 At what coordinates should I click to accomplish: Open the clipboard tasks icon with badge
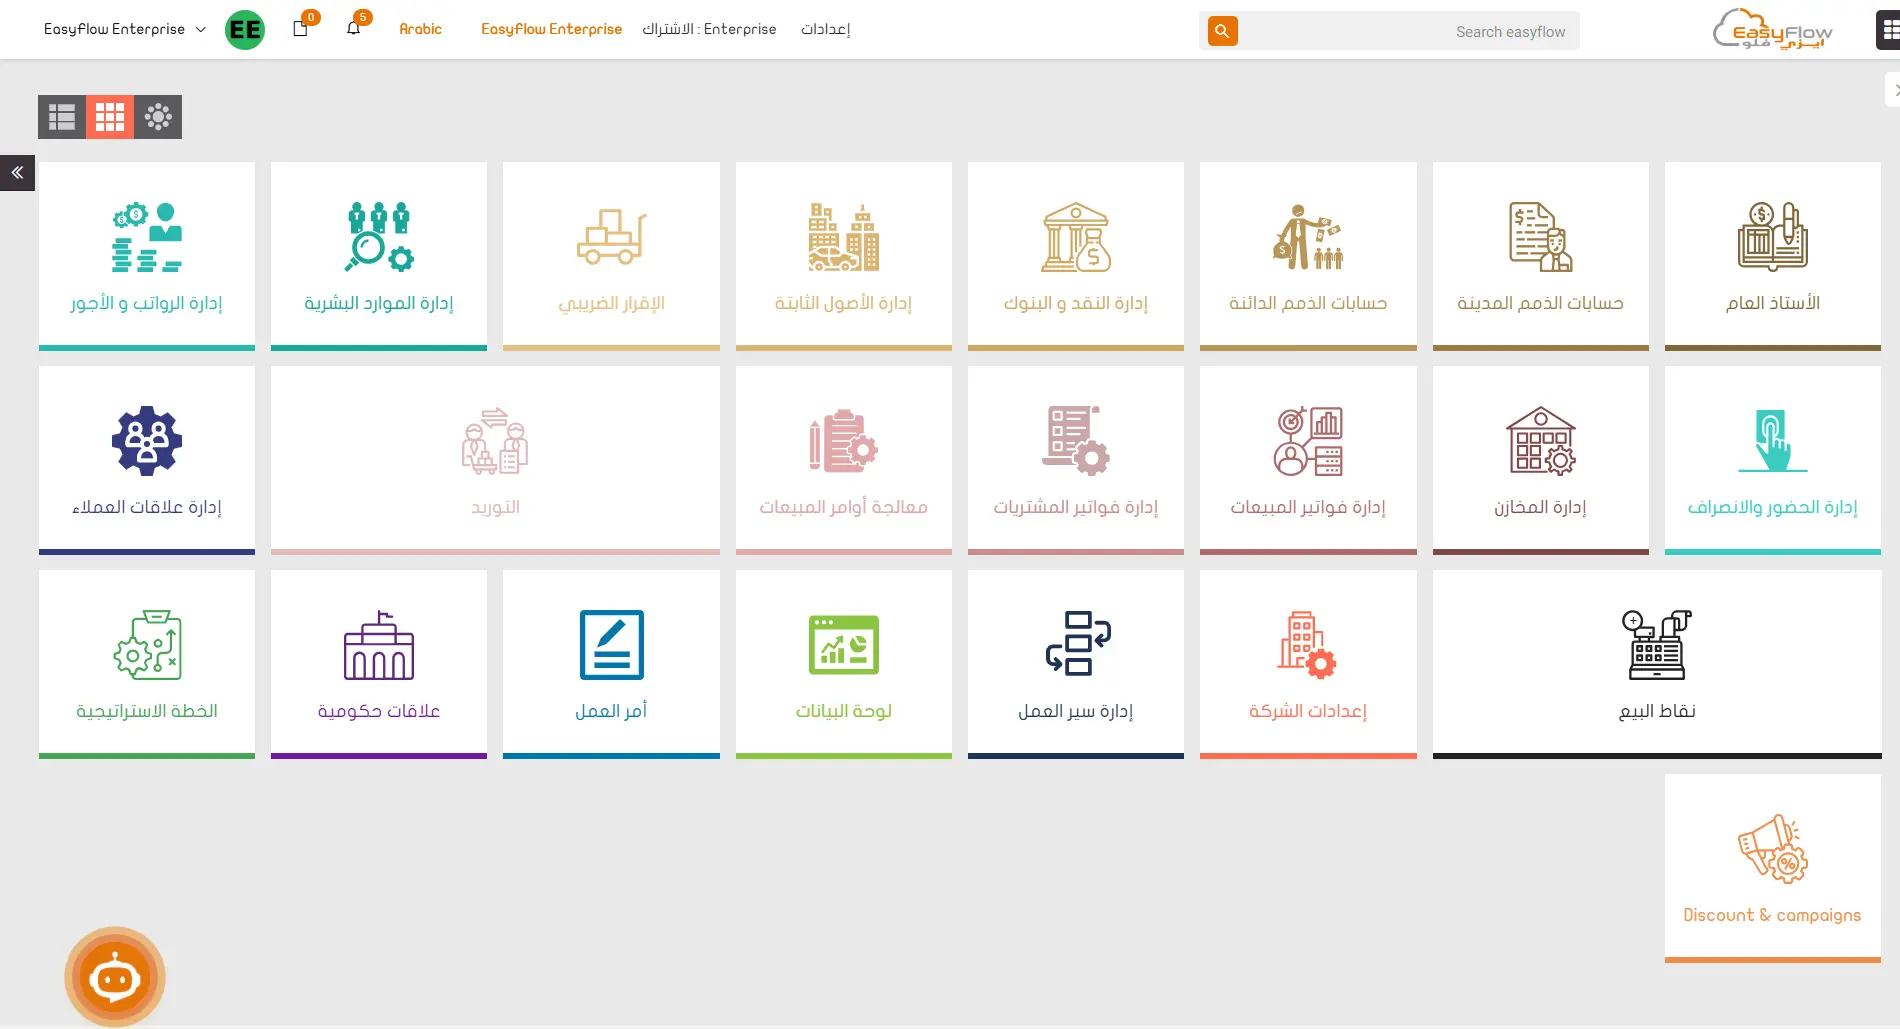[300, 29]
